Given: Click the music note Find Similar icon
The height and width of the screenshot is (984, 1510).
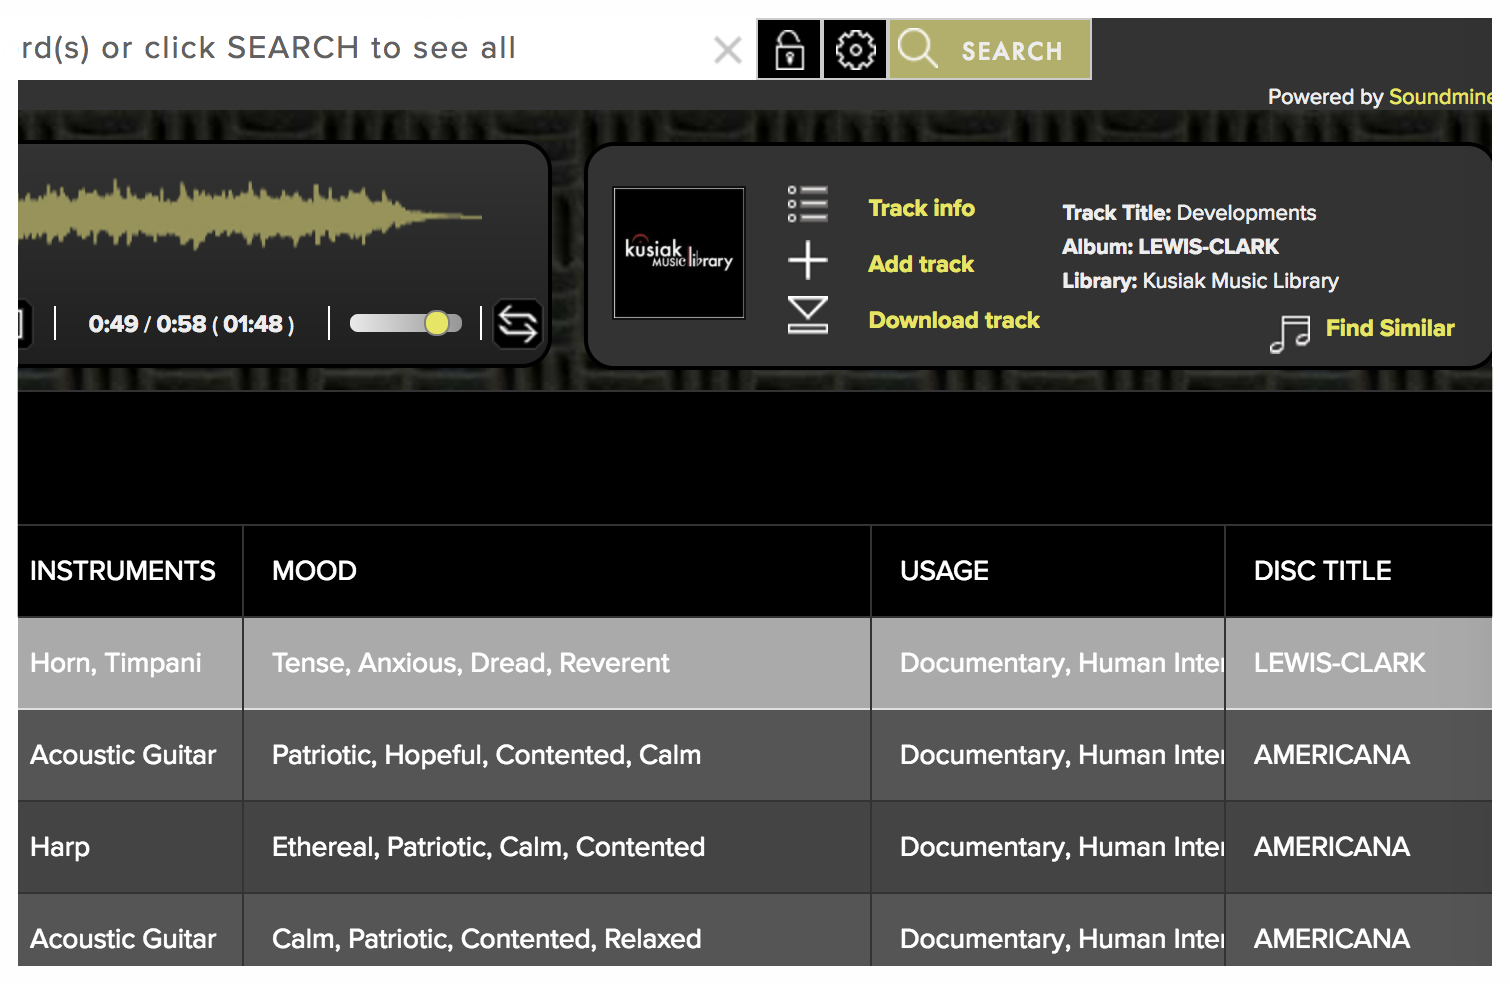Looking at the screenshot, I should (1290, 334).
